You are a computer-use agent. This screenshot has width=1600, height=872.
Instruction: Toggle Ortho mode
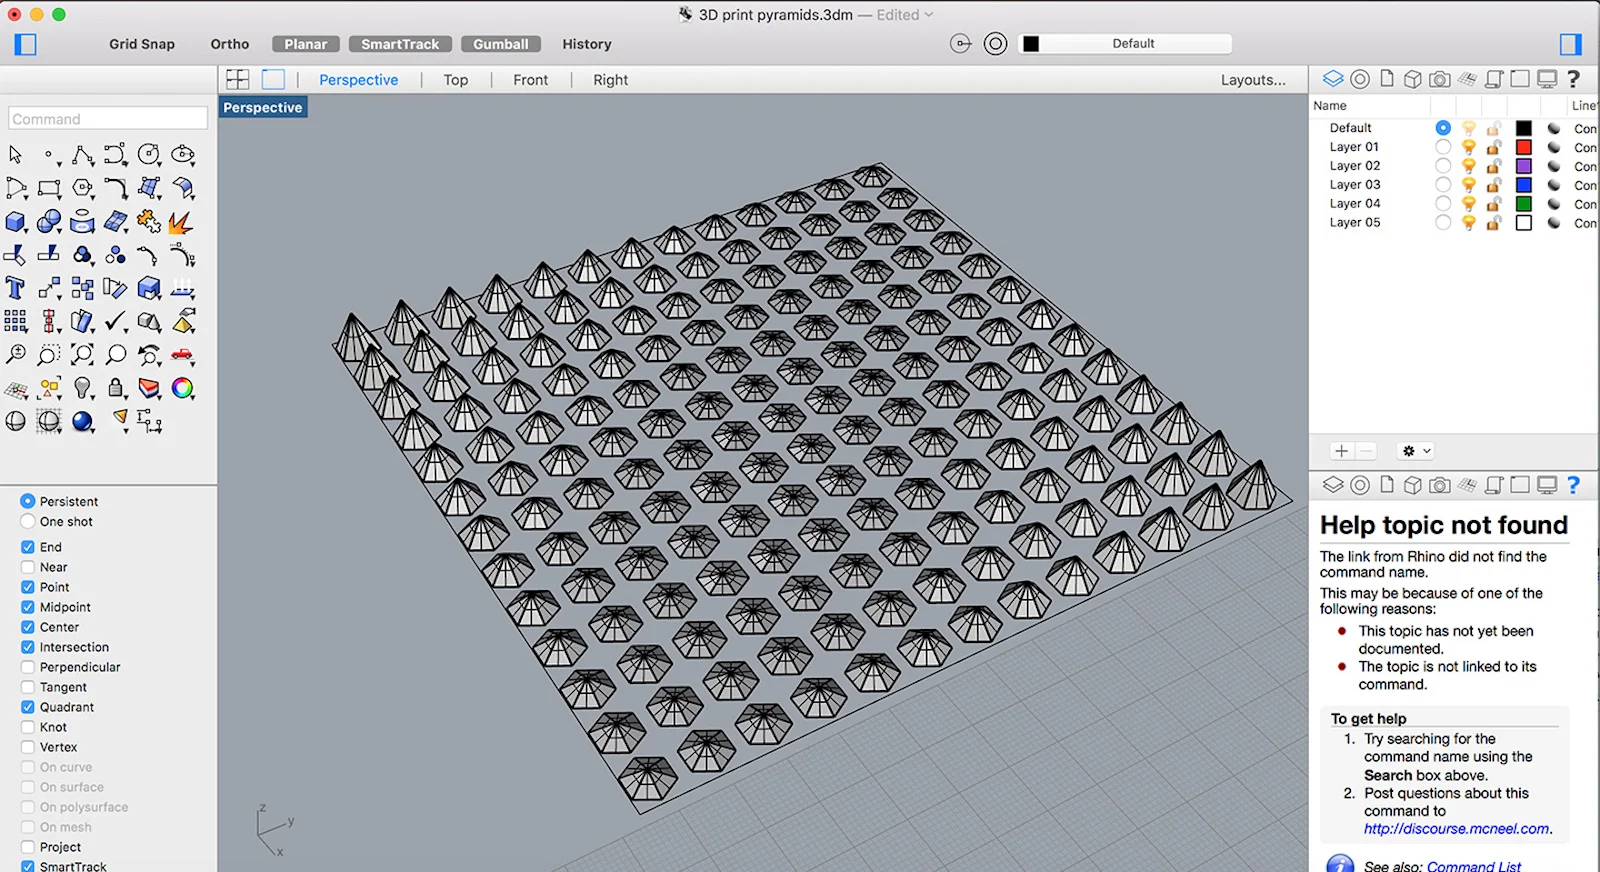coord(230,44)
